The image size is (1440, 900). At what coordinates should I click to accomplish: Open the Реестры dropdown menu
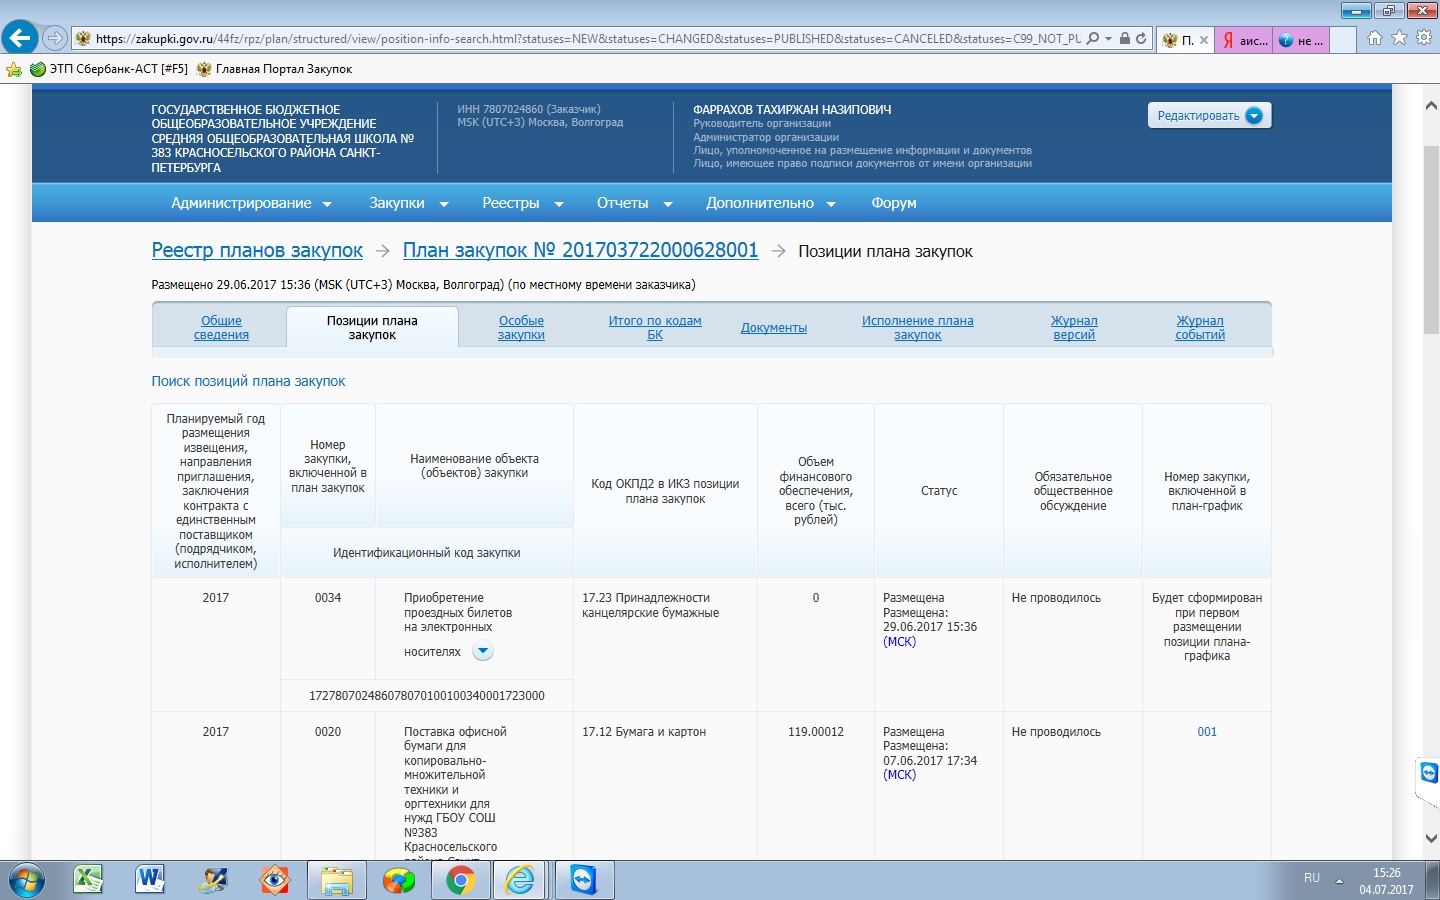coord(522,203)
